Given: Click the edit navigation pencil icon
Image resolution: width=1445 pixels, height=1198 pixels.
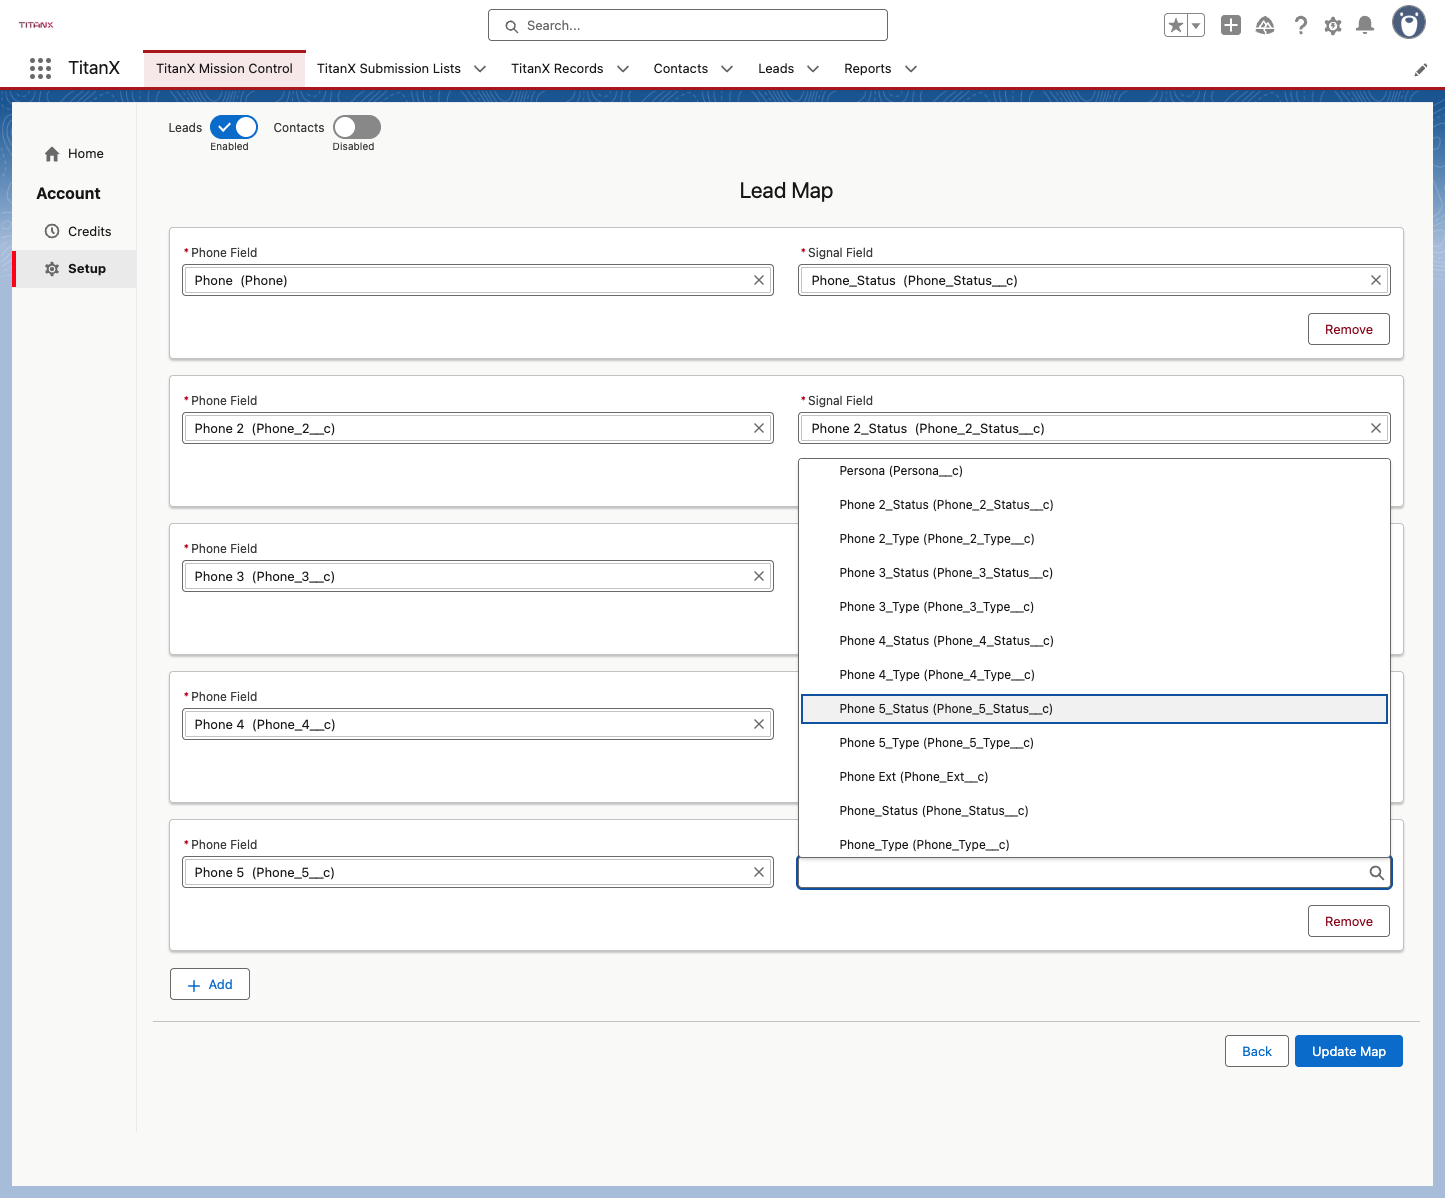Looking at the screenshot, I should point(1421,69).
